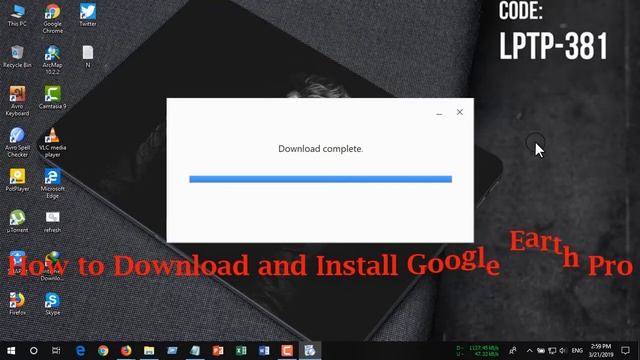Open Google Chrome desktop shortcut
The height and width of the screenshot is (360, 640).
(x=53, y=19)
